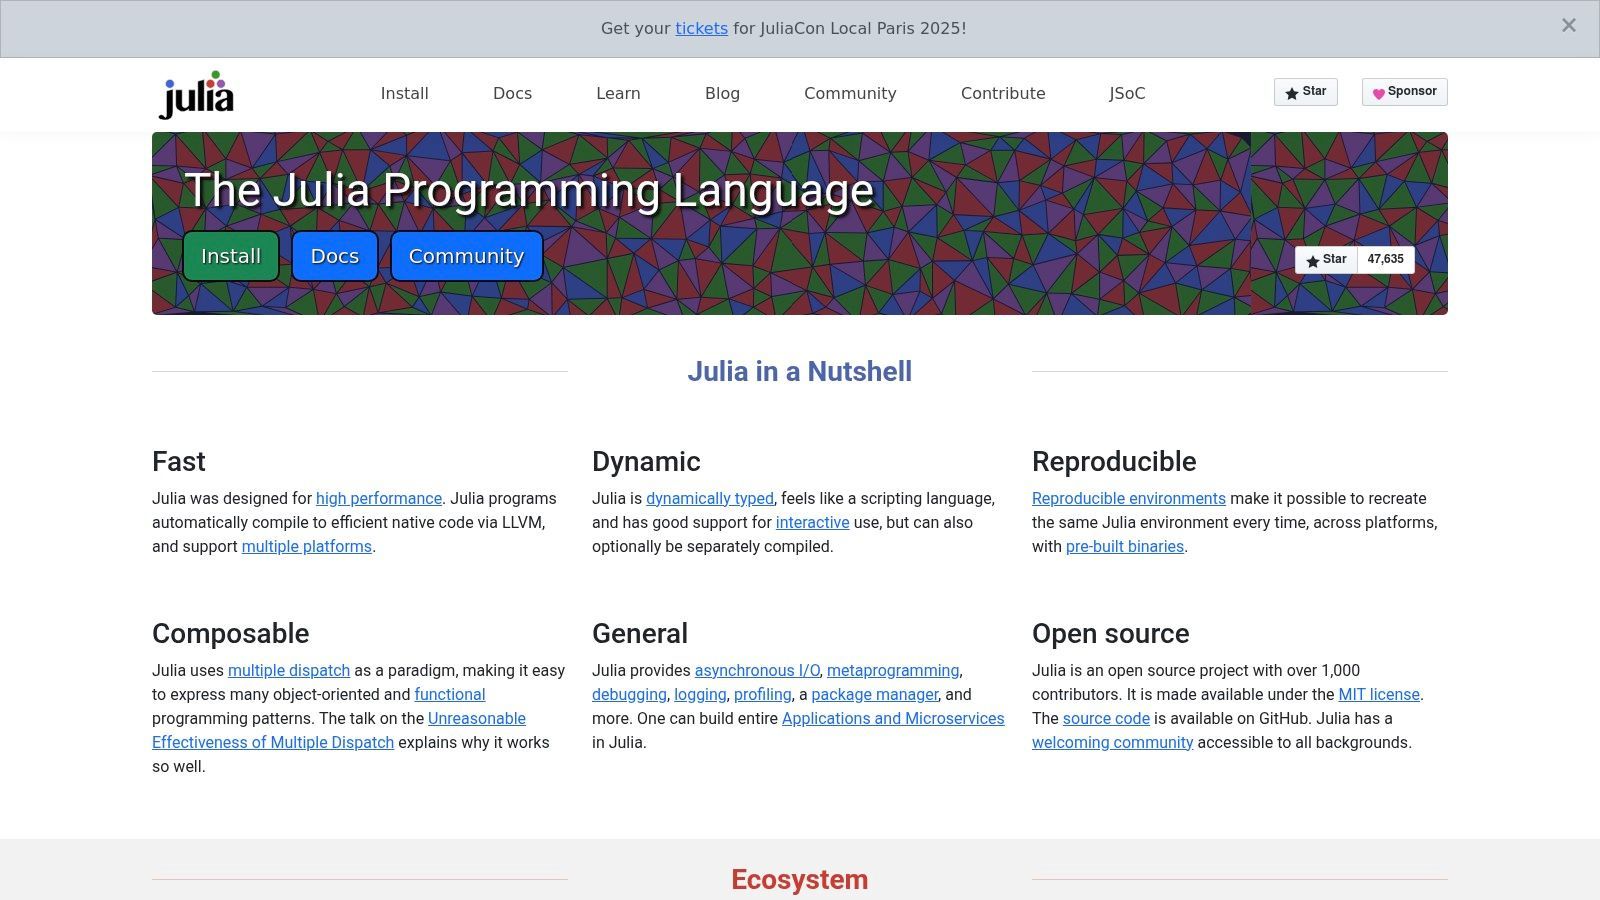Open the package manager link
The height and width of the screenshot is (900, 1600).
click(875, 694)
